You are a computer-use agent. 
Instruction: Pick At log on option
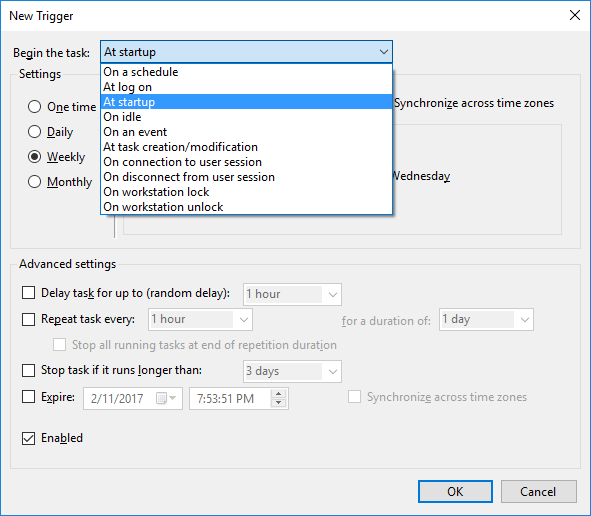(x=247, y=87)
